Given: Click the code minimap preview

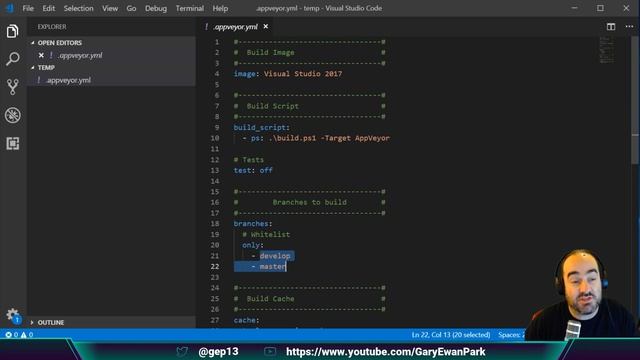Looking at the screenshot, I should pyautogui.click(x=607, y=50).
